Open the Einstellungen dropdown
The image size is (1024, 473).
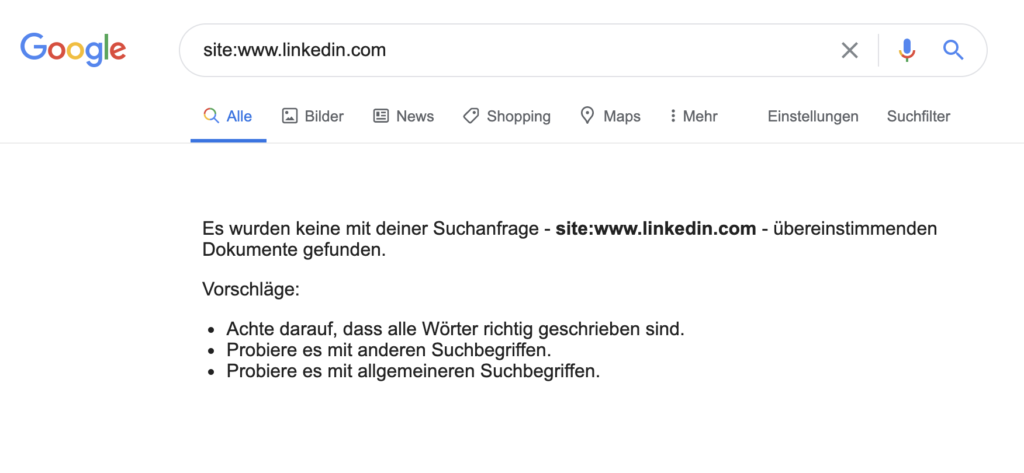(x=813, y=116)
